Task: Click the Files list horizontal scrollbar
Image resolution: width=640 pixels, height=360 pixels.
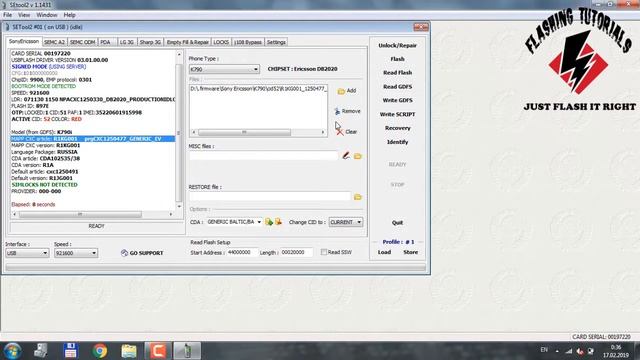Action: 258,132
